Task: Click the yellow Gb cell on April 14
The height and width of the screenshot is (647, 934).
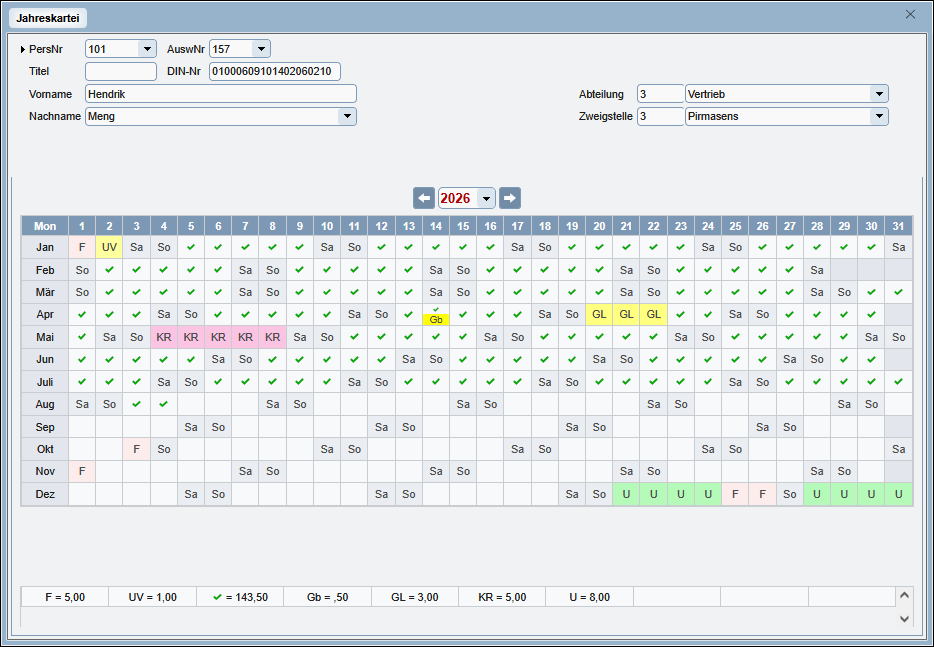Action: (436, 319)
